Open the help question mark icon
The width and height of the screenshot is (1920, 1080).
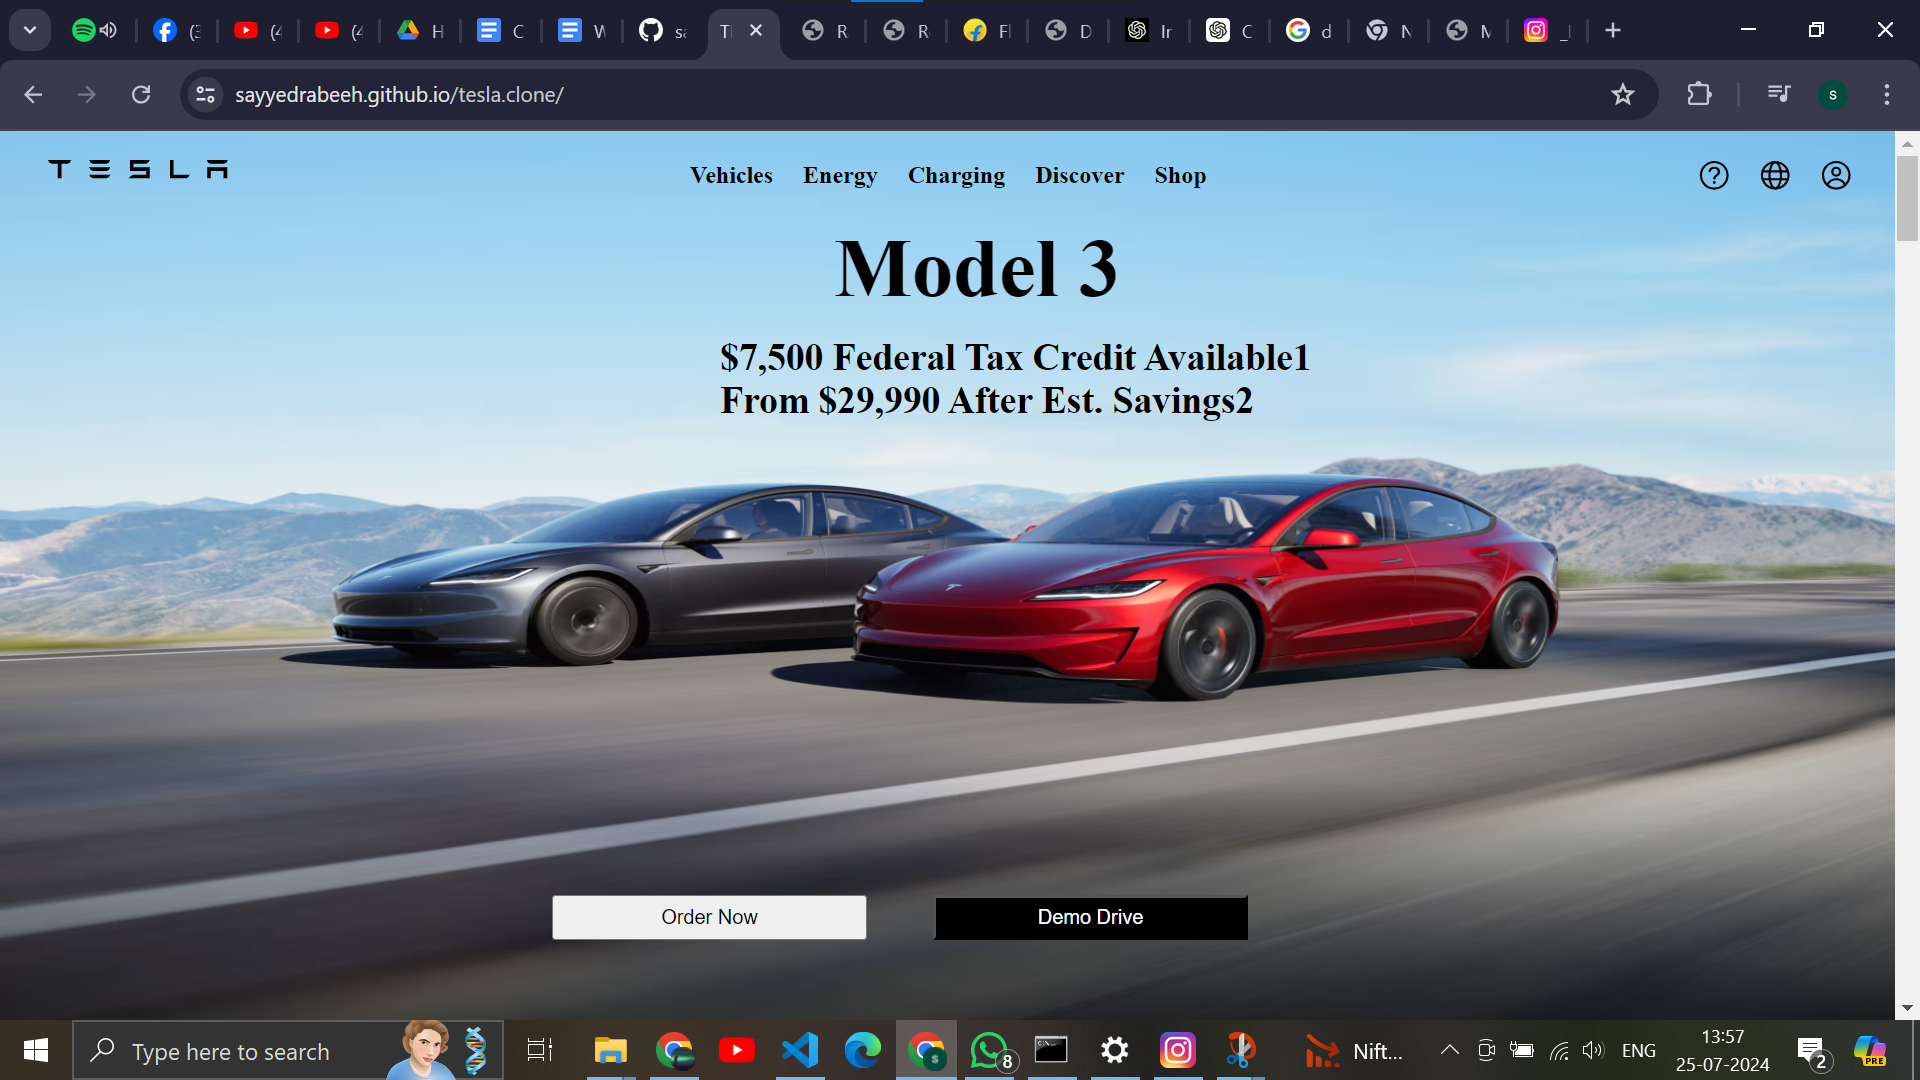click(x=1714, y=176)
